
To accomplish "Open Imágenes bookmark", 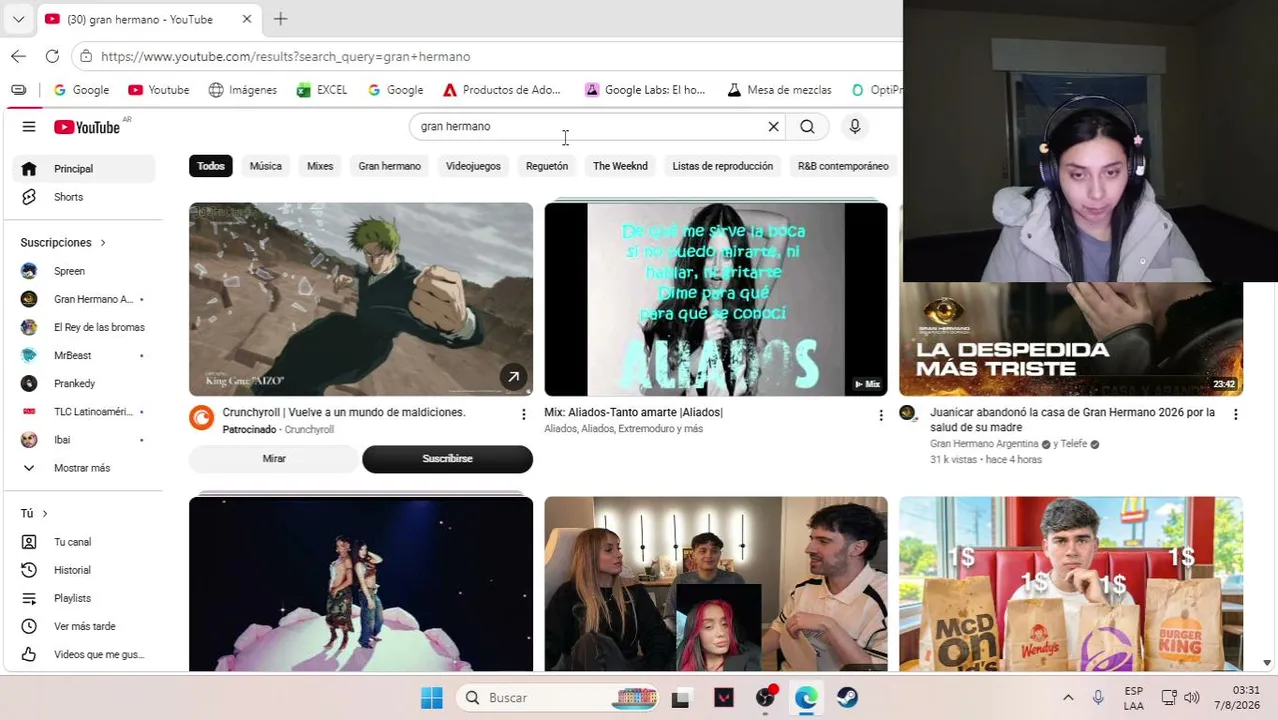I will click(x=242, y=90).
